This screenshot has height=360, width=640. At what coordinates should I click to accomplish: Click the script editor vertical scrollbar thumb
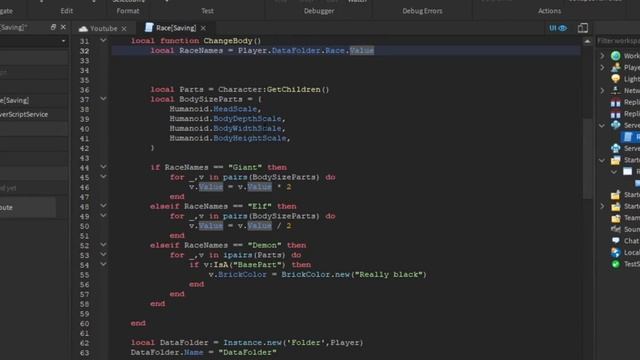click(587, 158)
